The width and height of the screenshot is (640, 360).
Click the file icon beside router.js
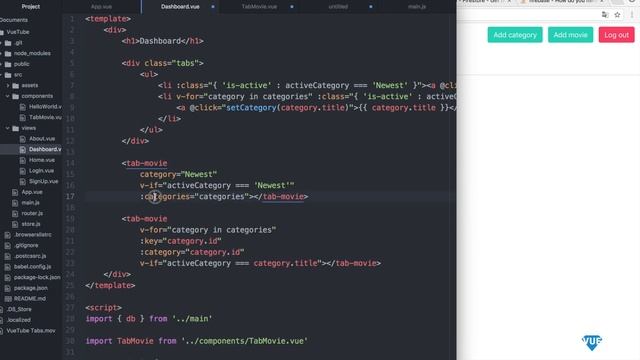15,213
